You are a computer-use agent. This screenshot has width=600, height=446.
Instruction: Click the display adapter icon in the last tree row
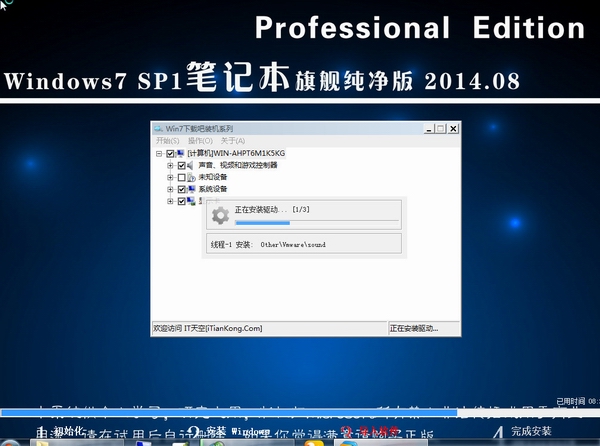click(x=191, y=201)
